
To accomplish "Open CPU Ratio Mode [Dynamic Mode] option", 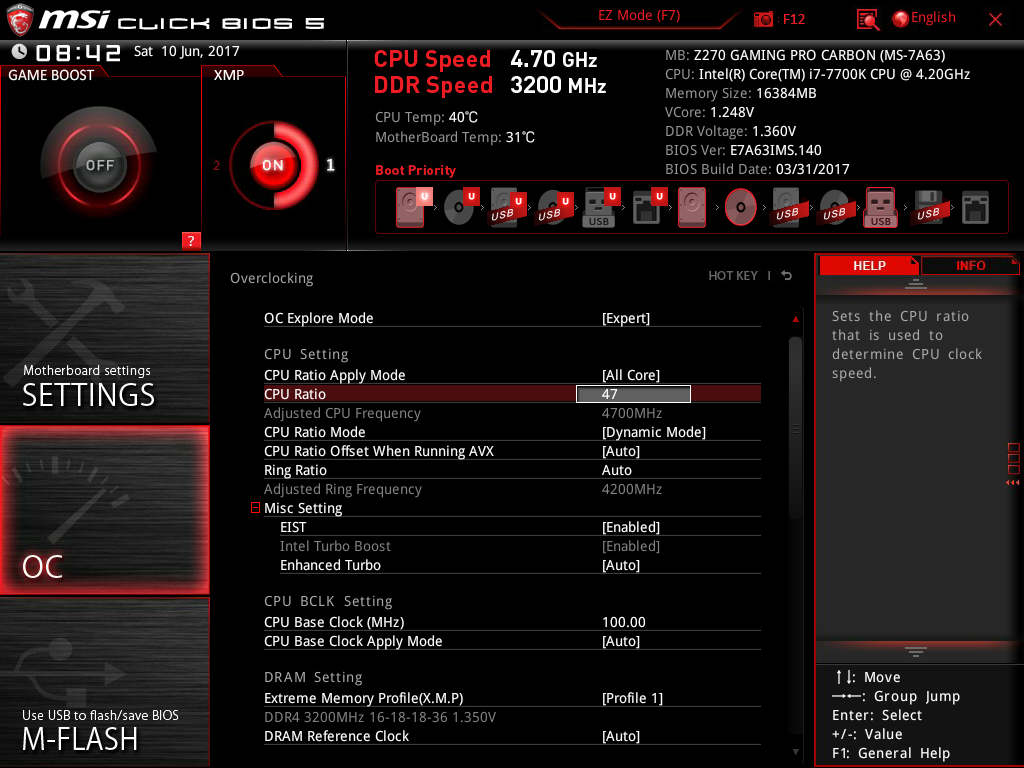I will [512, 432].
